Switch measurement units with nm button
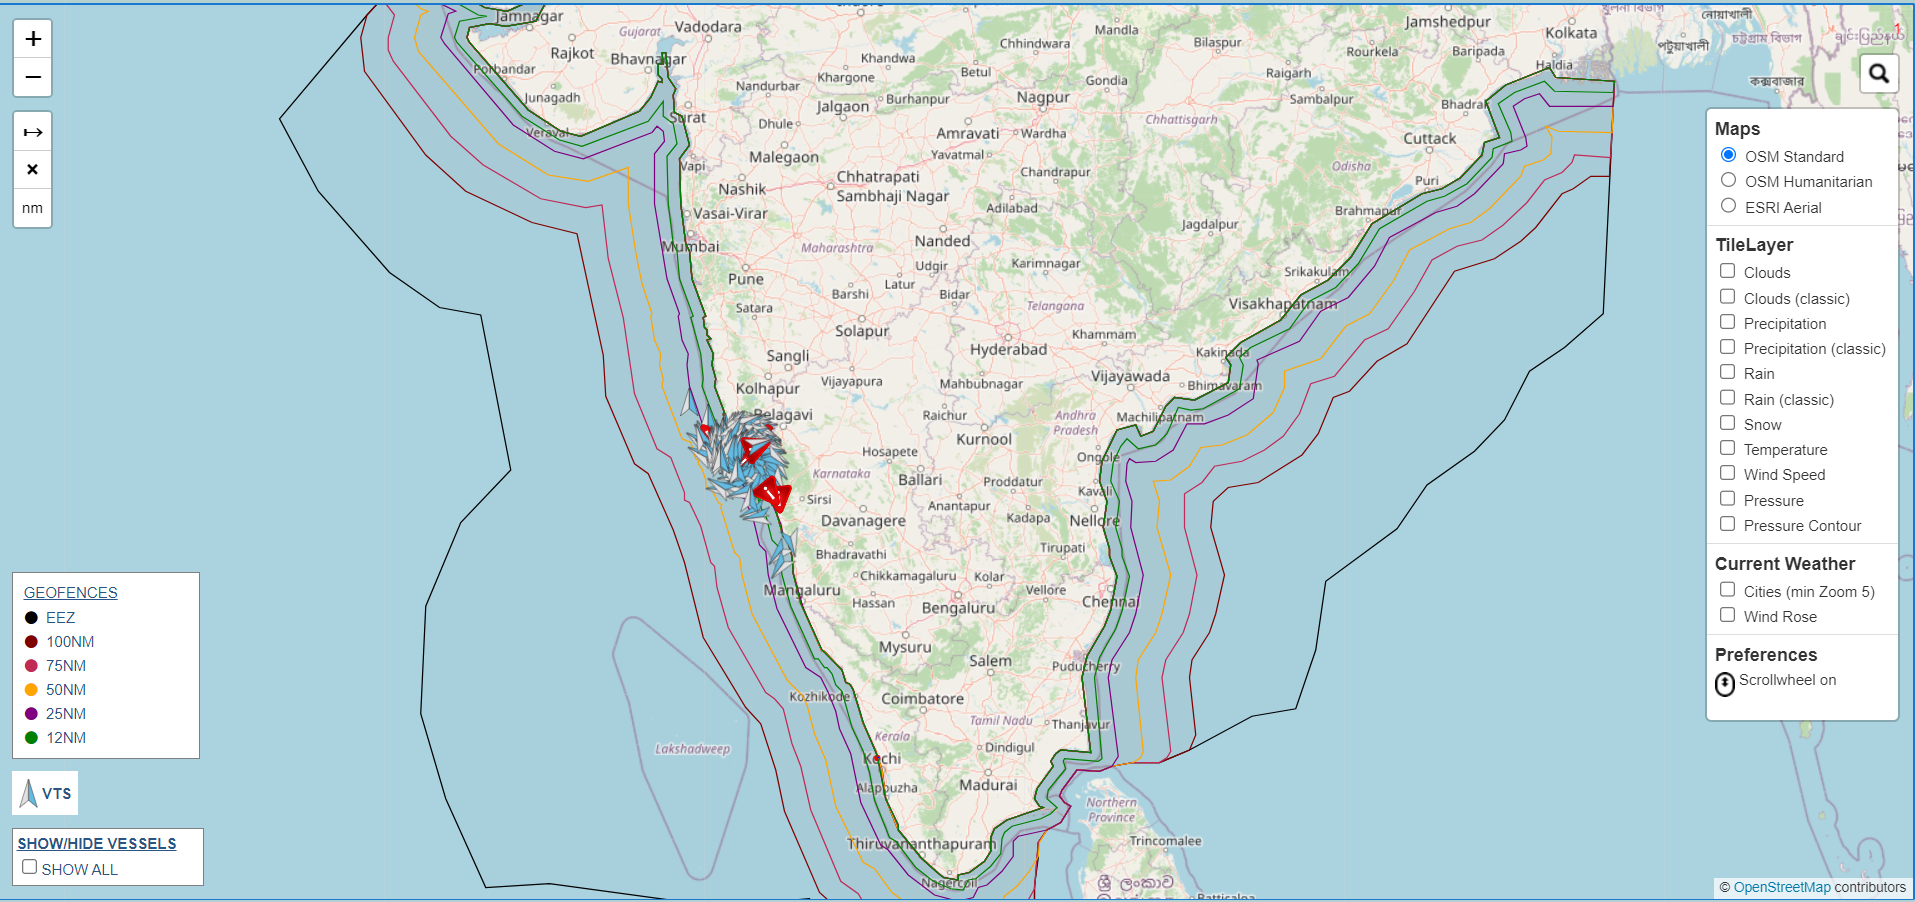The height and width of the screenshot is (902, 1915). point(33,208)
